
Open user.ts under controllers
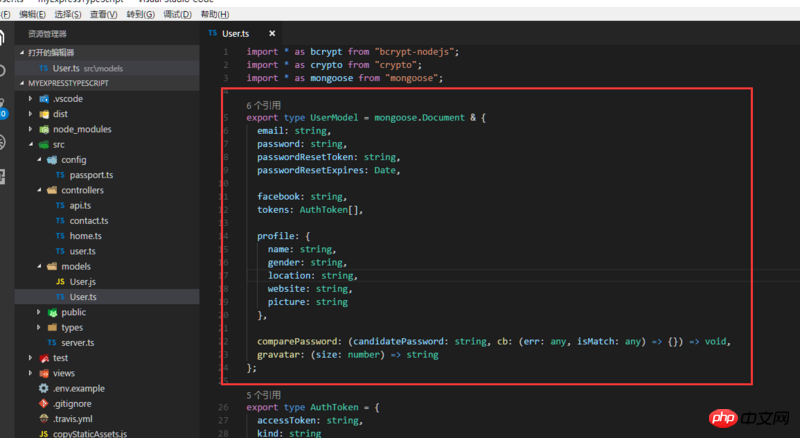click(x=83, y=251)
